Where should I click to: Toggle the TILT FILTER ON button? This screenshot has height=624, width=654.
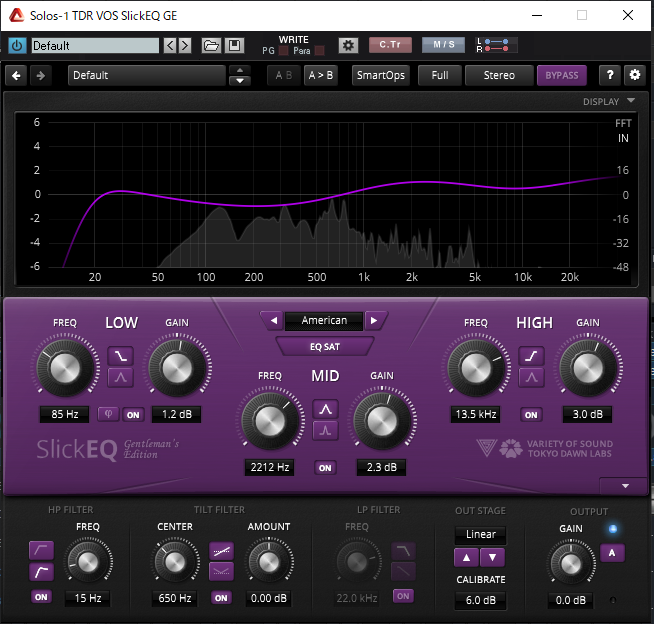click(221, 598)
